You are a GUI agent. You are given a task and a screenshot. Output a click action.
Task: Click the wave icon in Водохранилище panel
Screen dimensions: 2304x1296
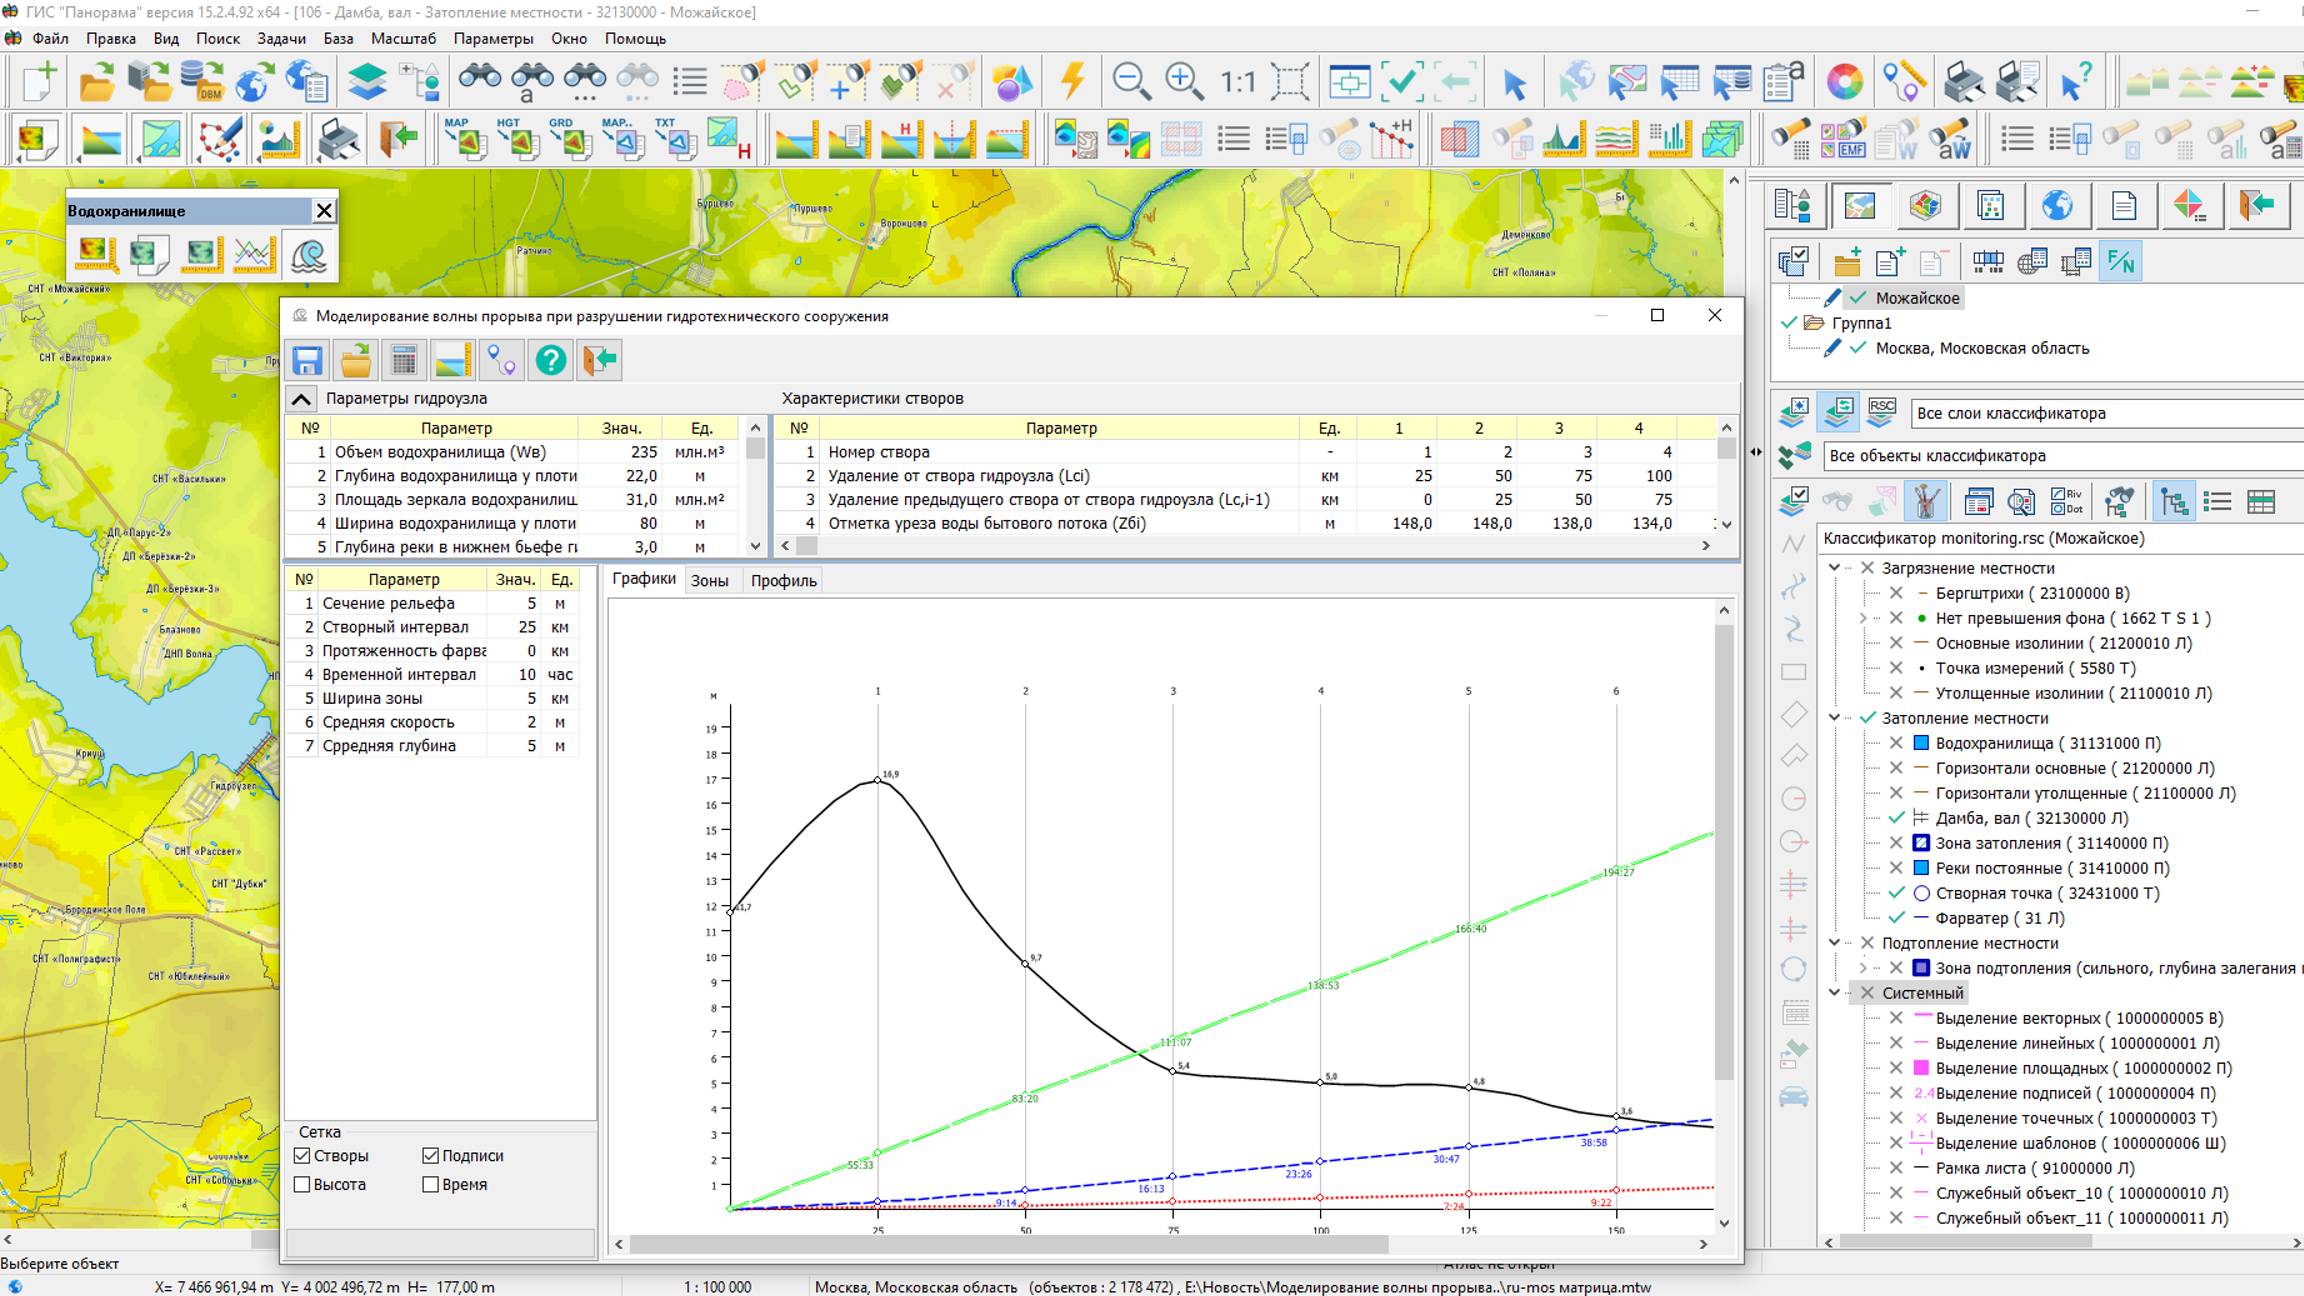click(308, 254)
